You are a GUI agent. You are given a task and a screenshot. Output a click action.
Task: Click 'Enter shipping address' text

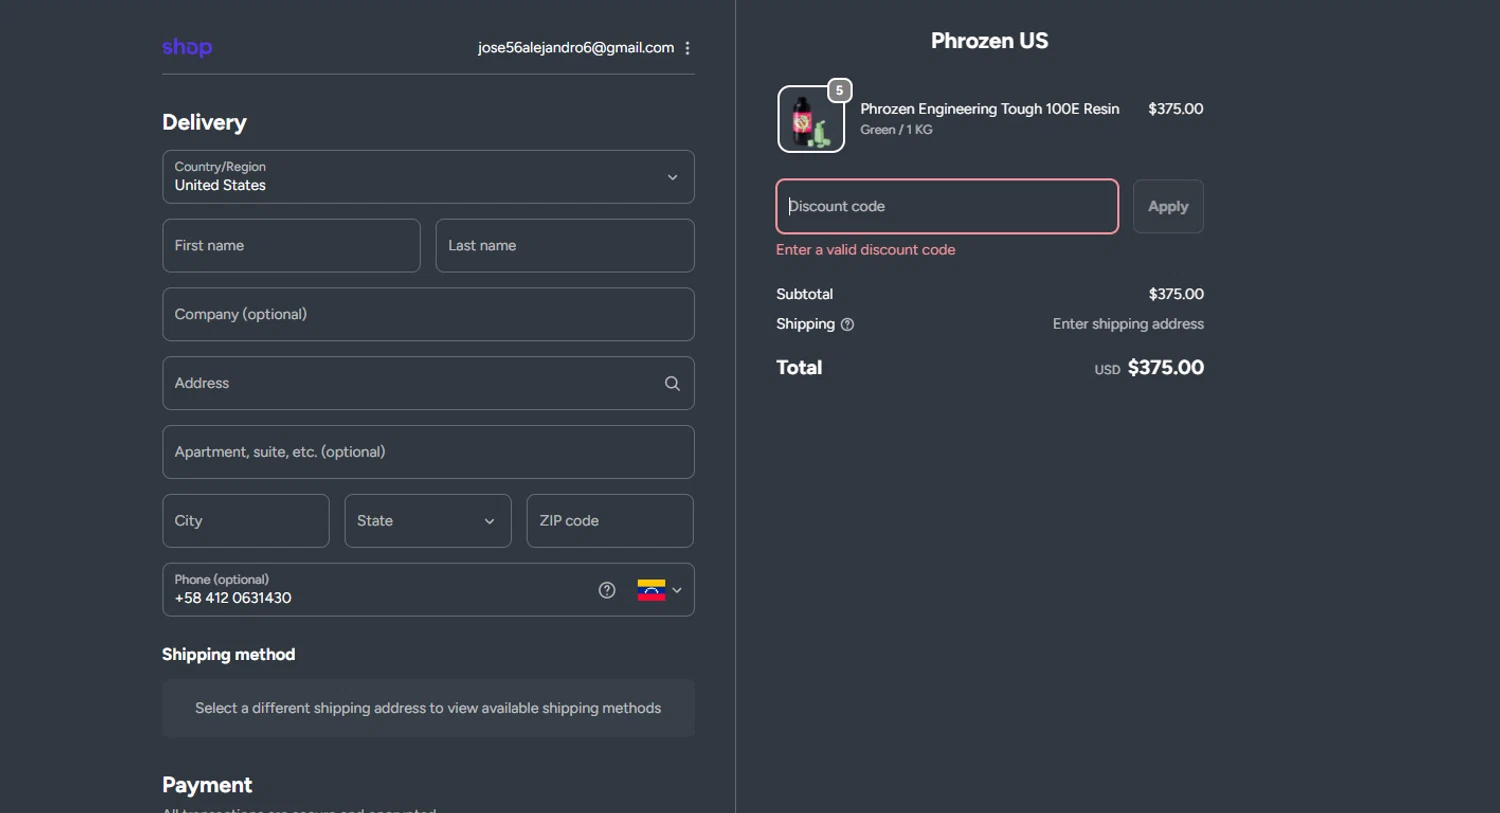click(1128, 324)
